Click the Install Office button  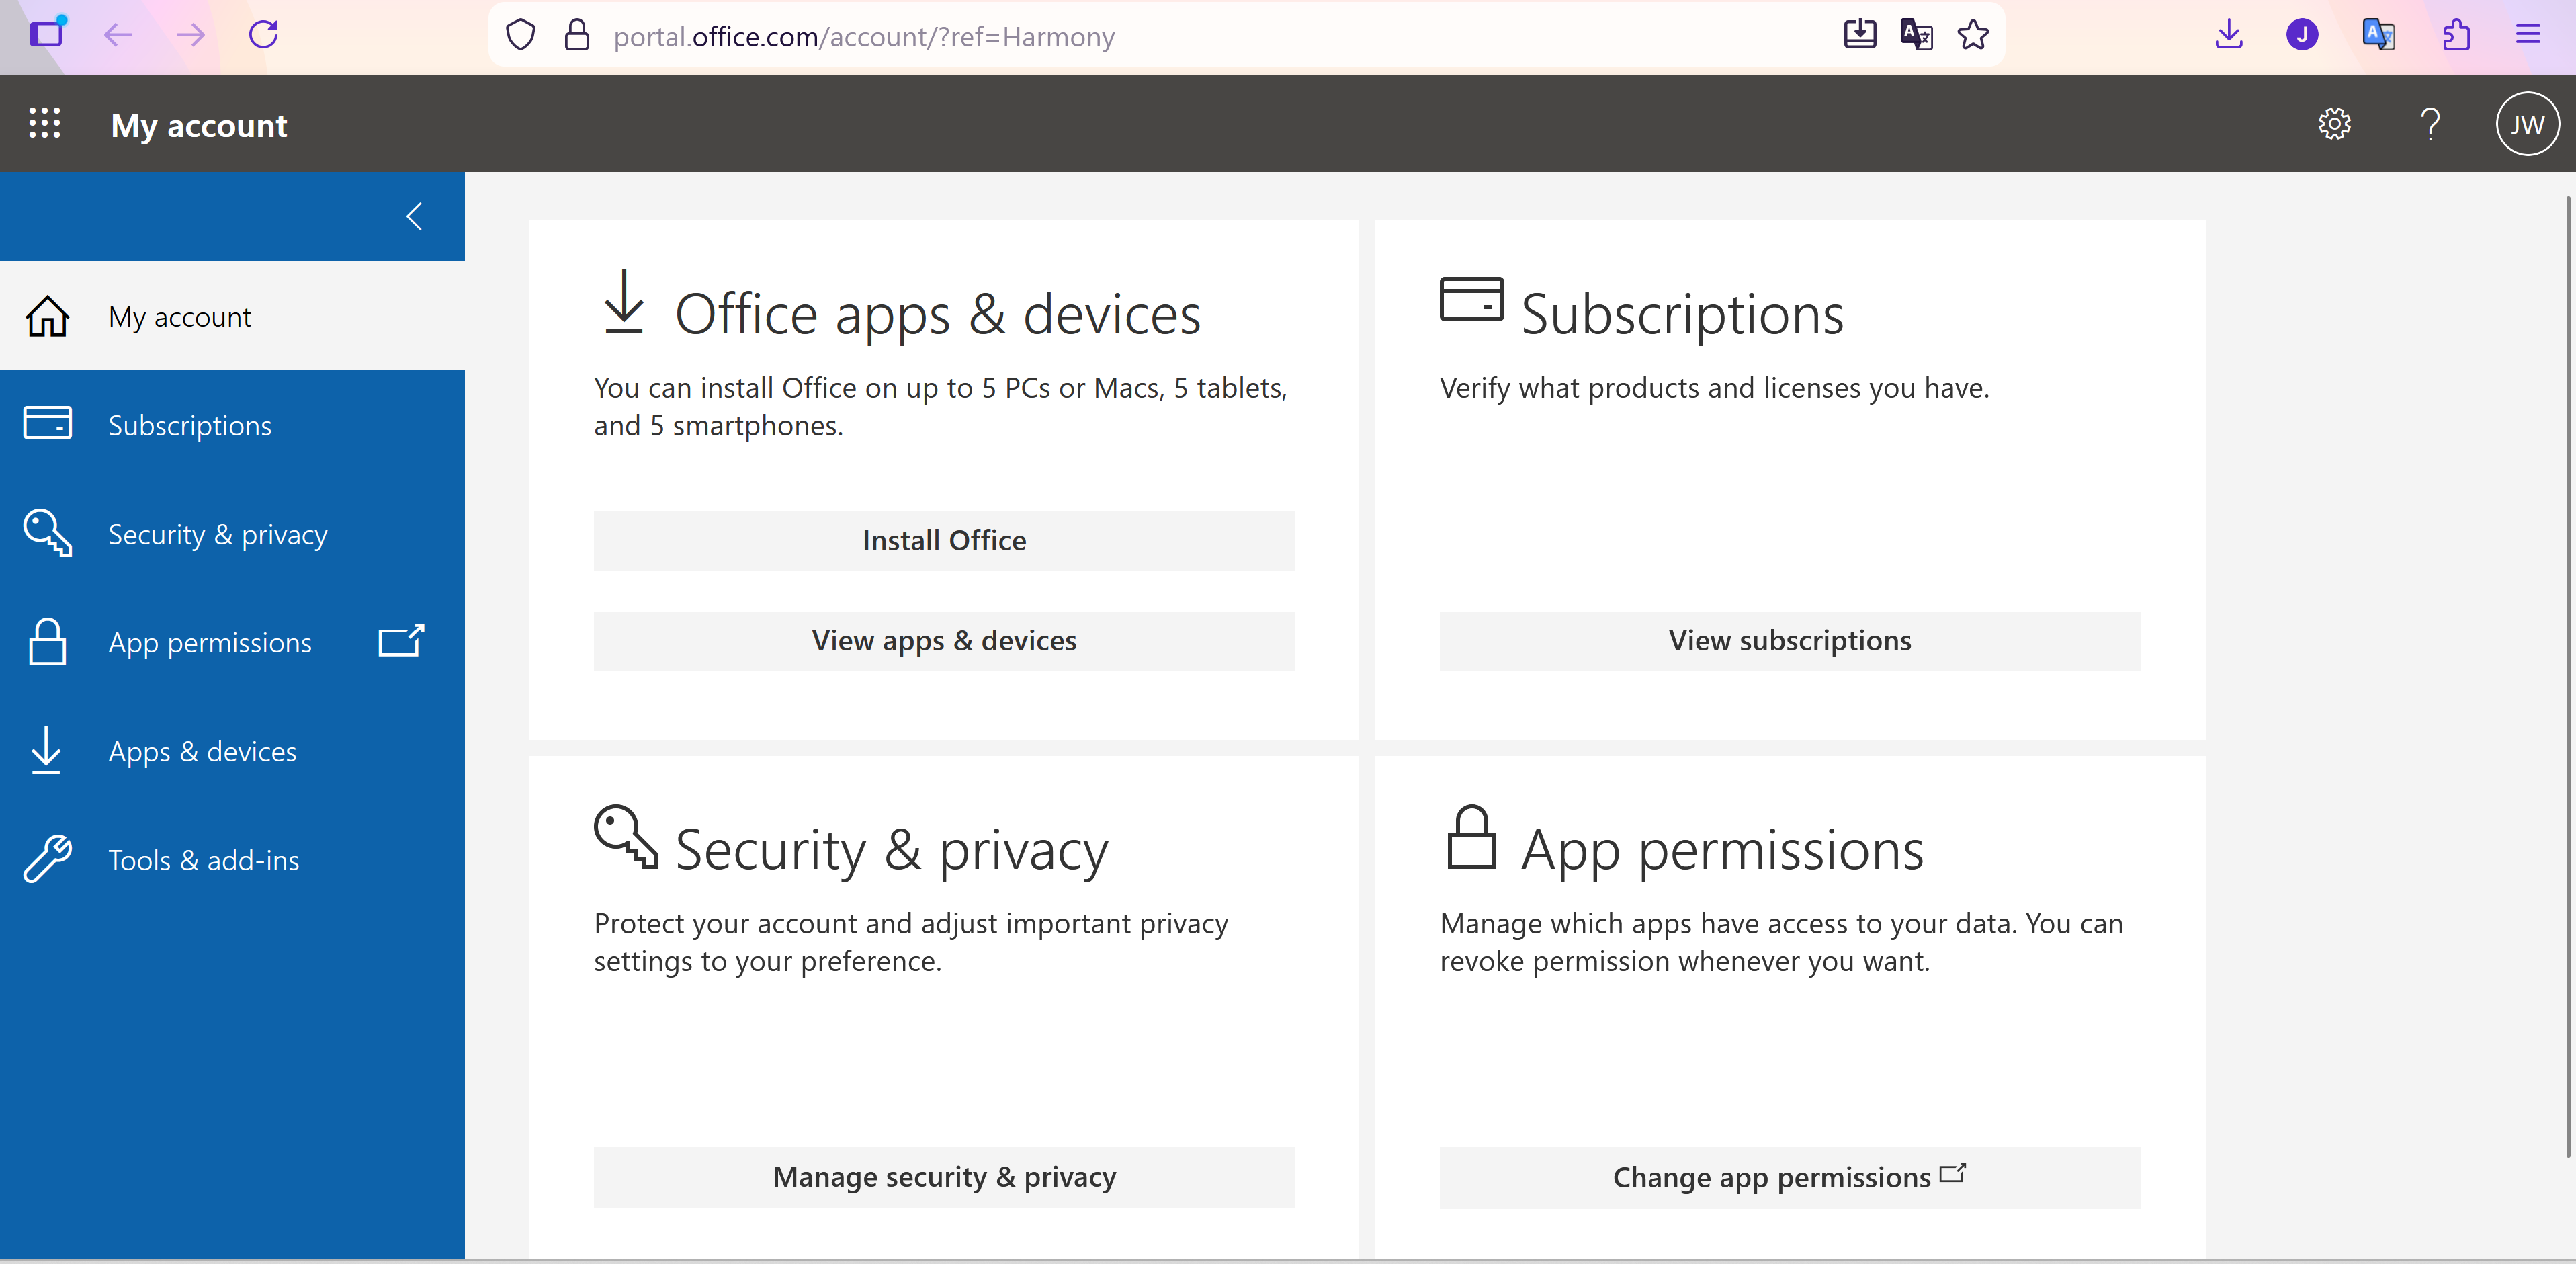943,540
